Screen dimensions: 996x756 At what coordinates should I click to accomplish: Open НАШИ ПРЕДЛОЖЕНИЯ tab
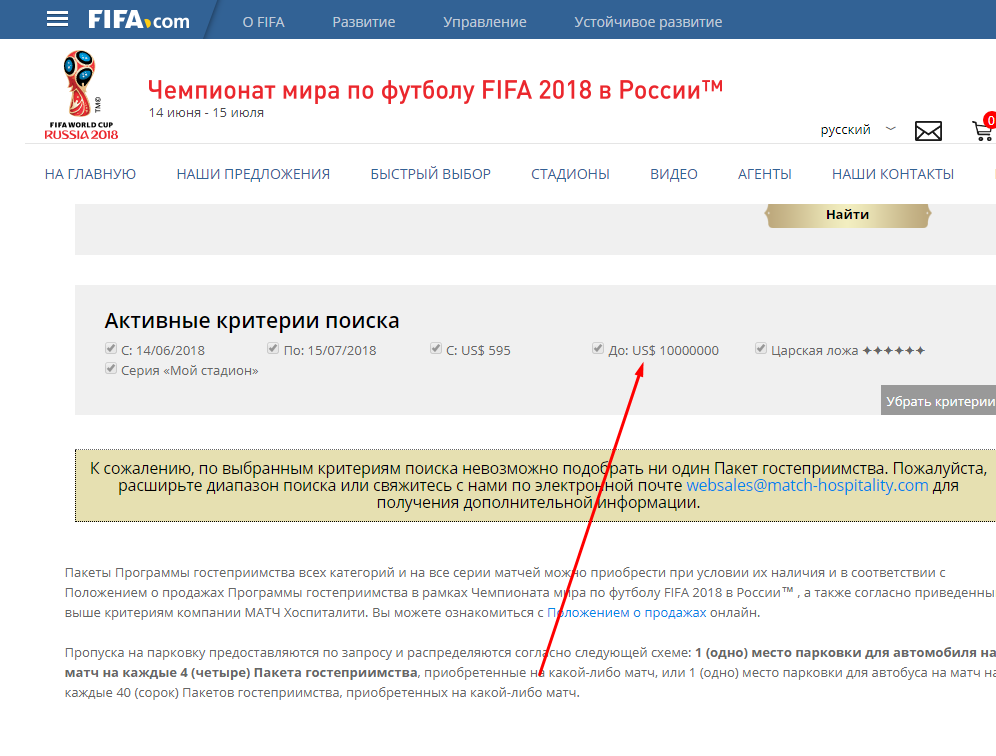[x=253, y=174]
